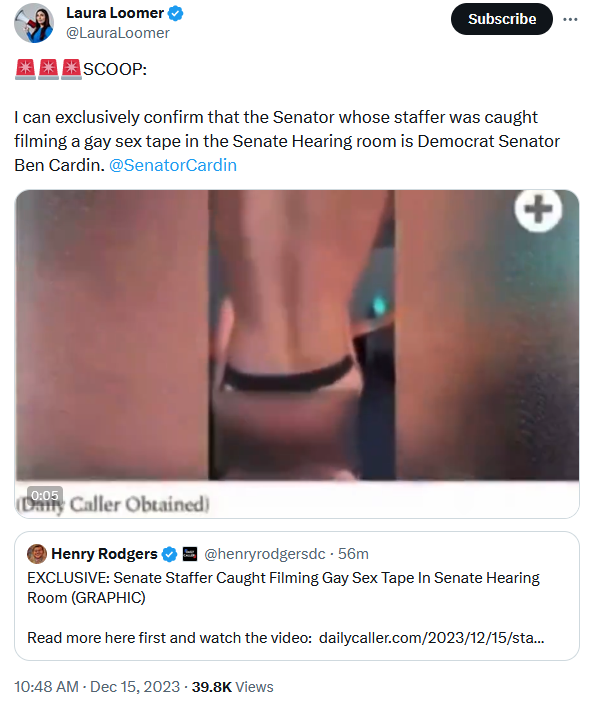Viewport: 593px width, 706px height.
Task: Open the @SenatorCardin mention
Action: (173, 165)
